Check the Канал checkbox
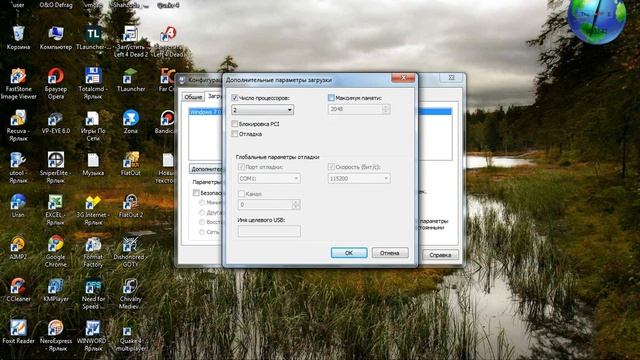 tap(241, 194)
